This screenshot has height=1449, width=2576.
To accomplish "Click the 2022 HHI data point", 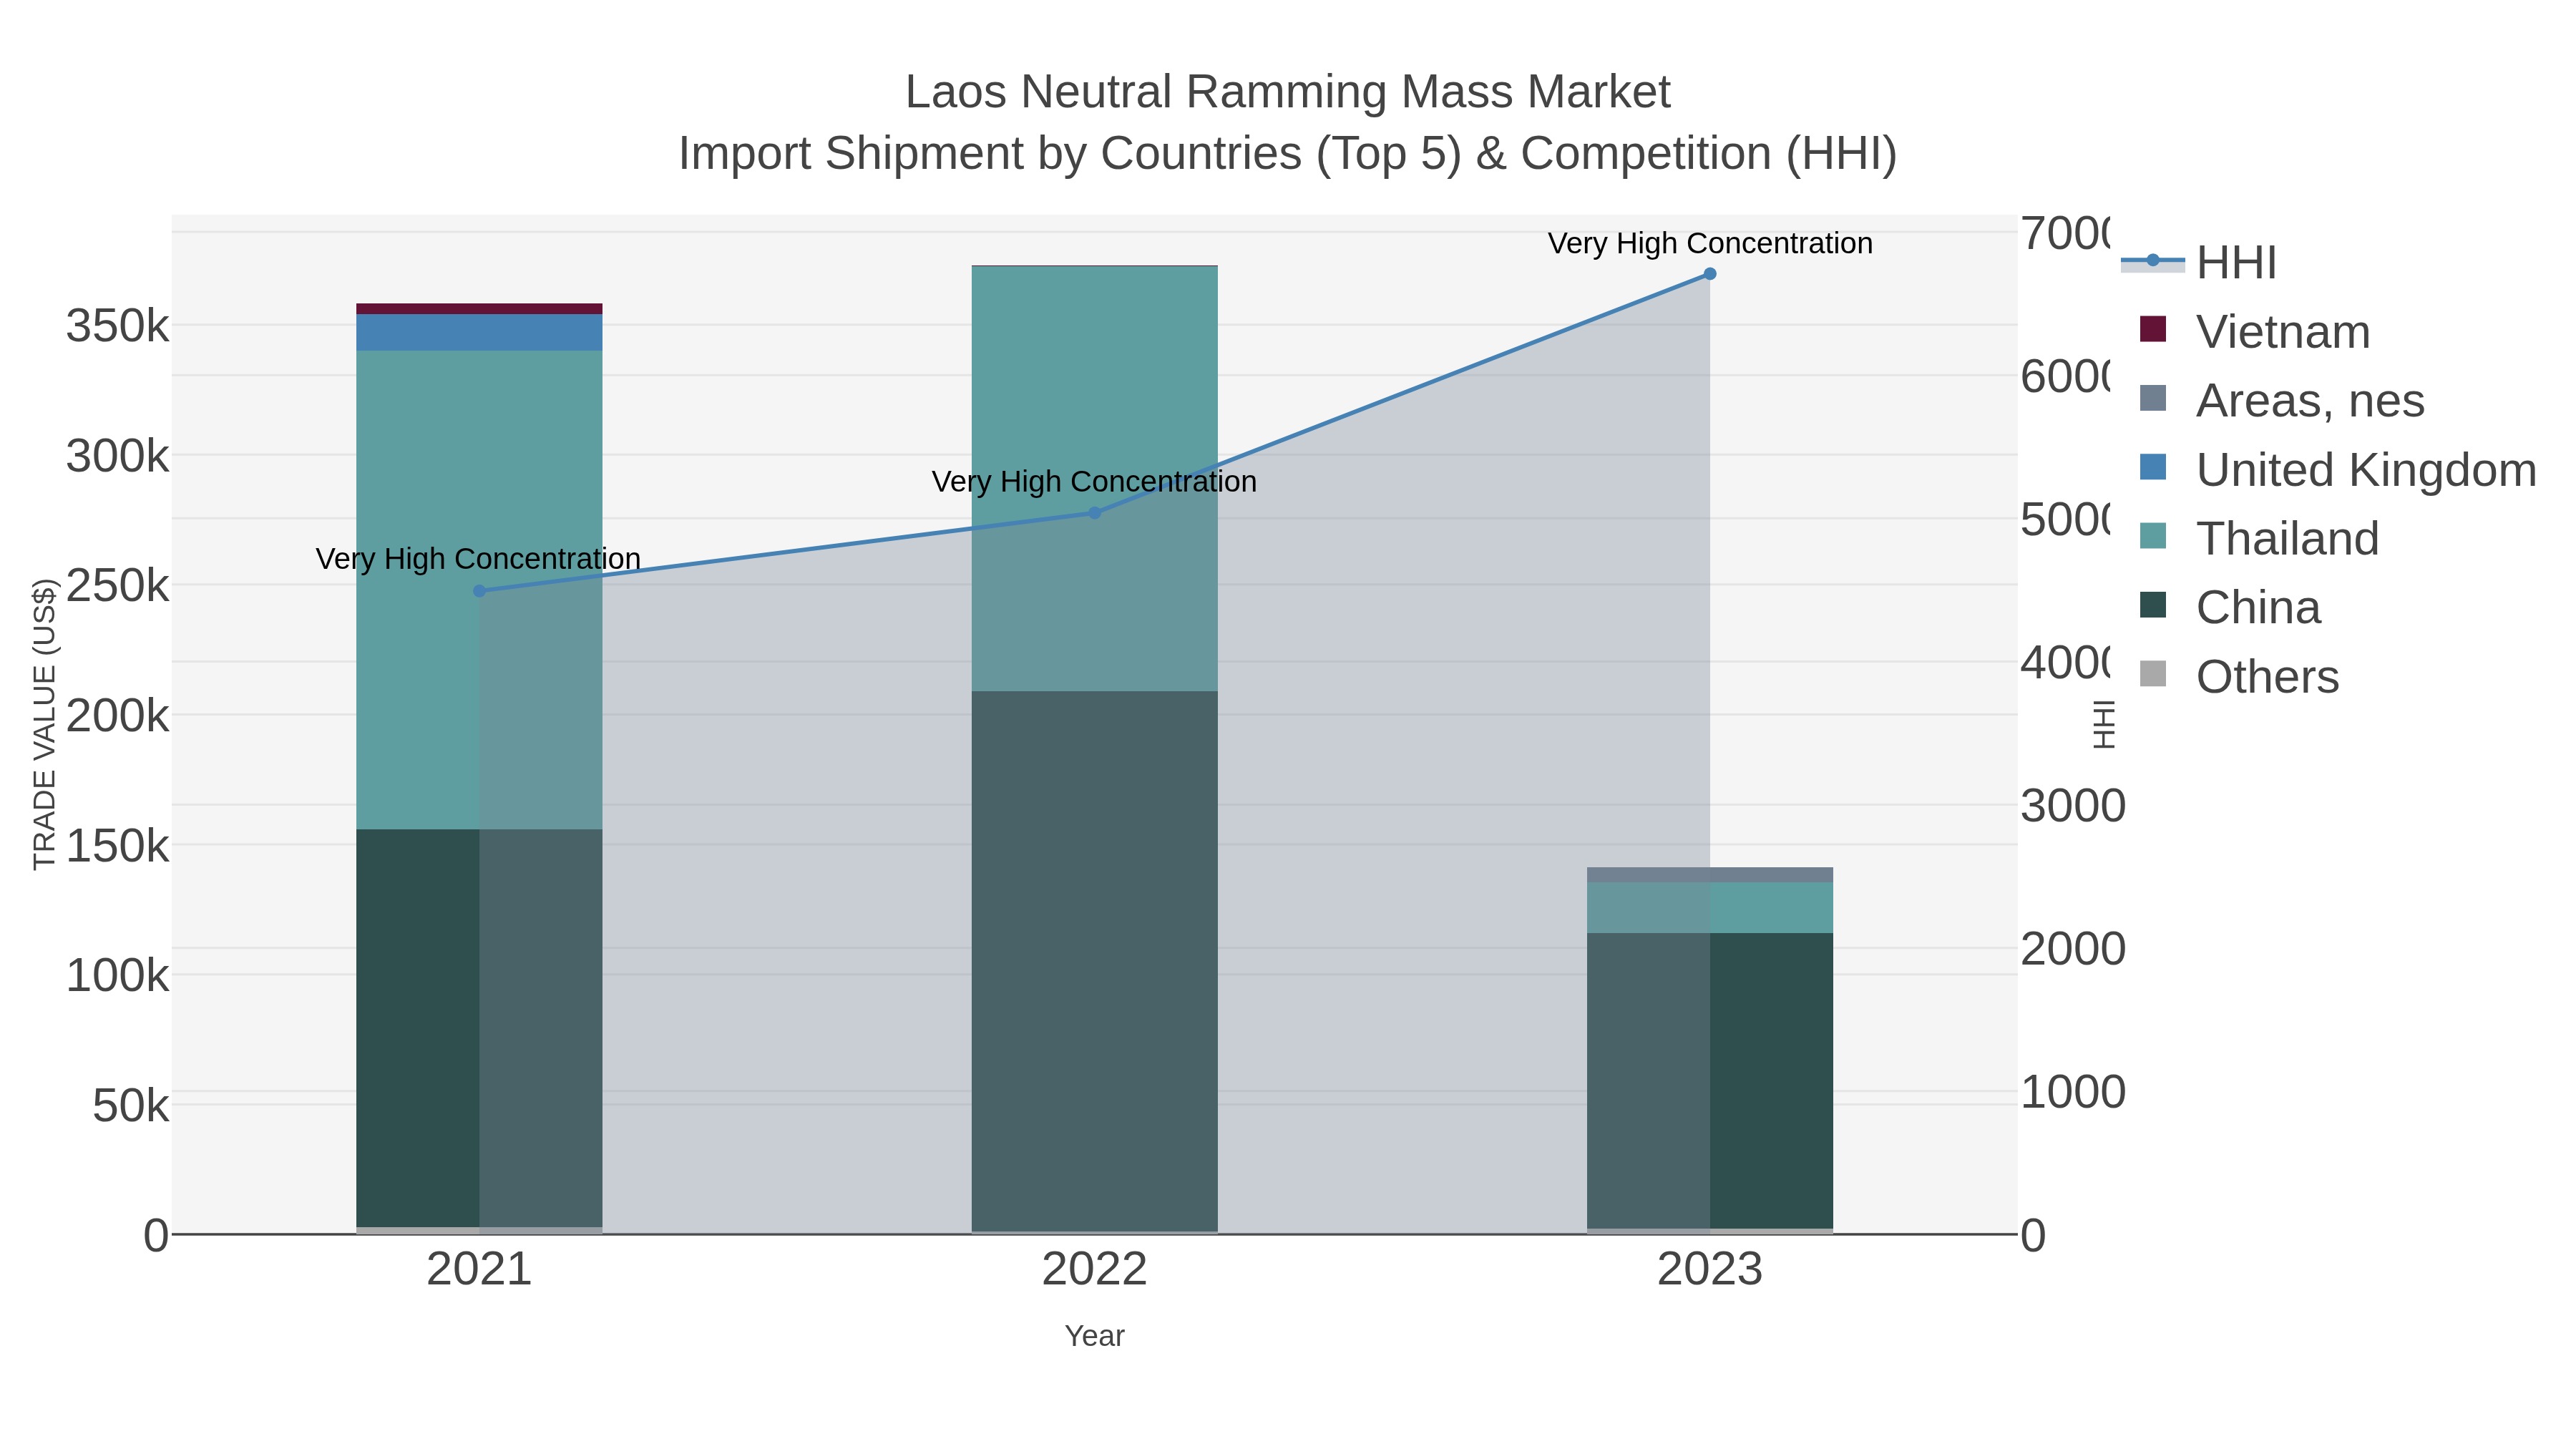I will (1094, 513).
